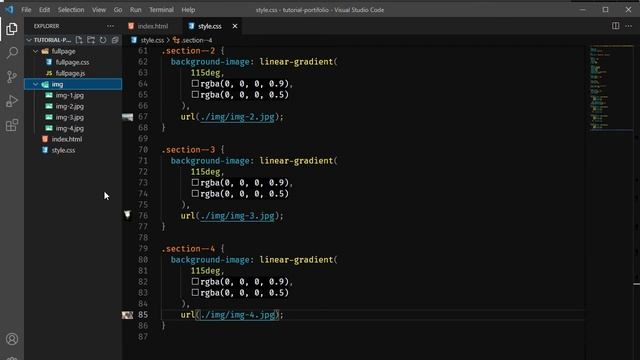This screenshot has height=360, width=640.
Task: Open color picker swatch on line 74
Action: pos(195,193)
